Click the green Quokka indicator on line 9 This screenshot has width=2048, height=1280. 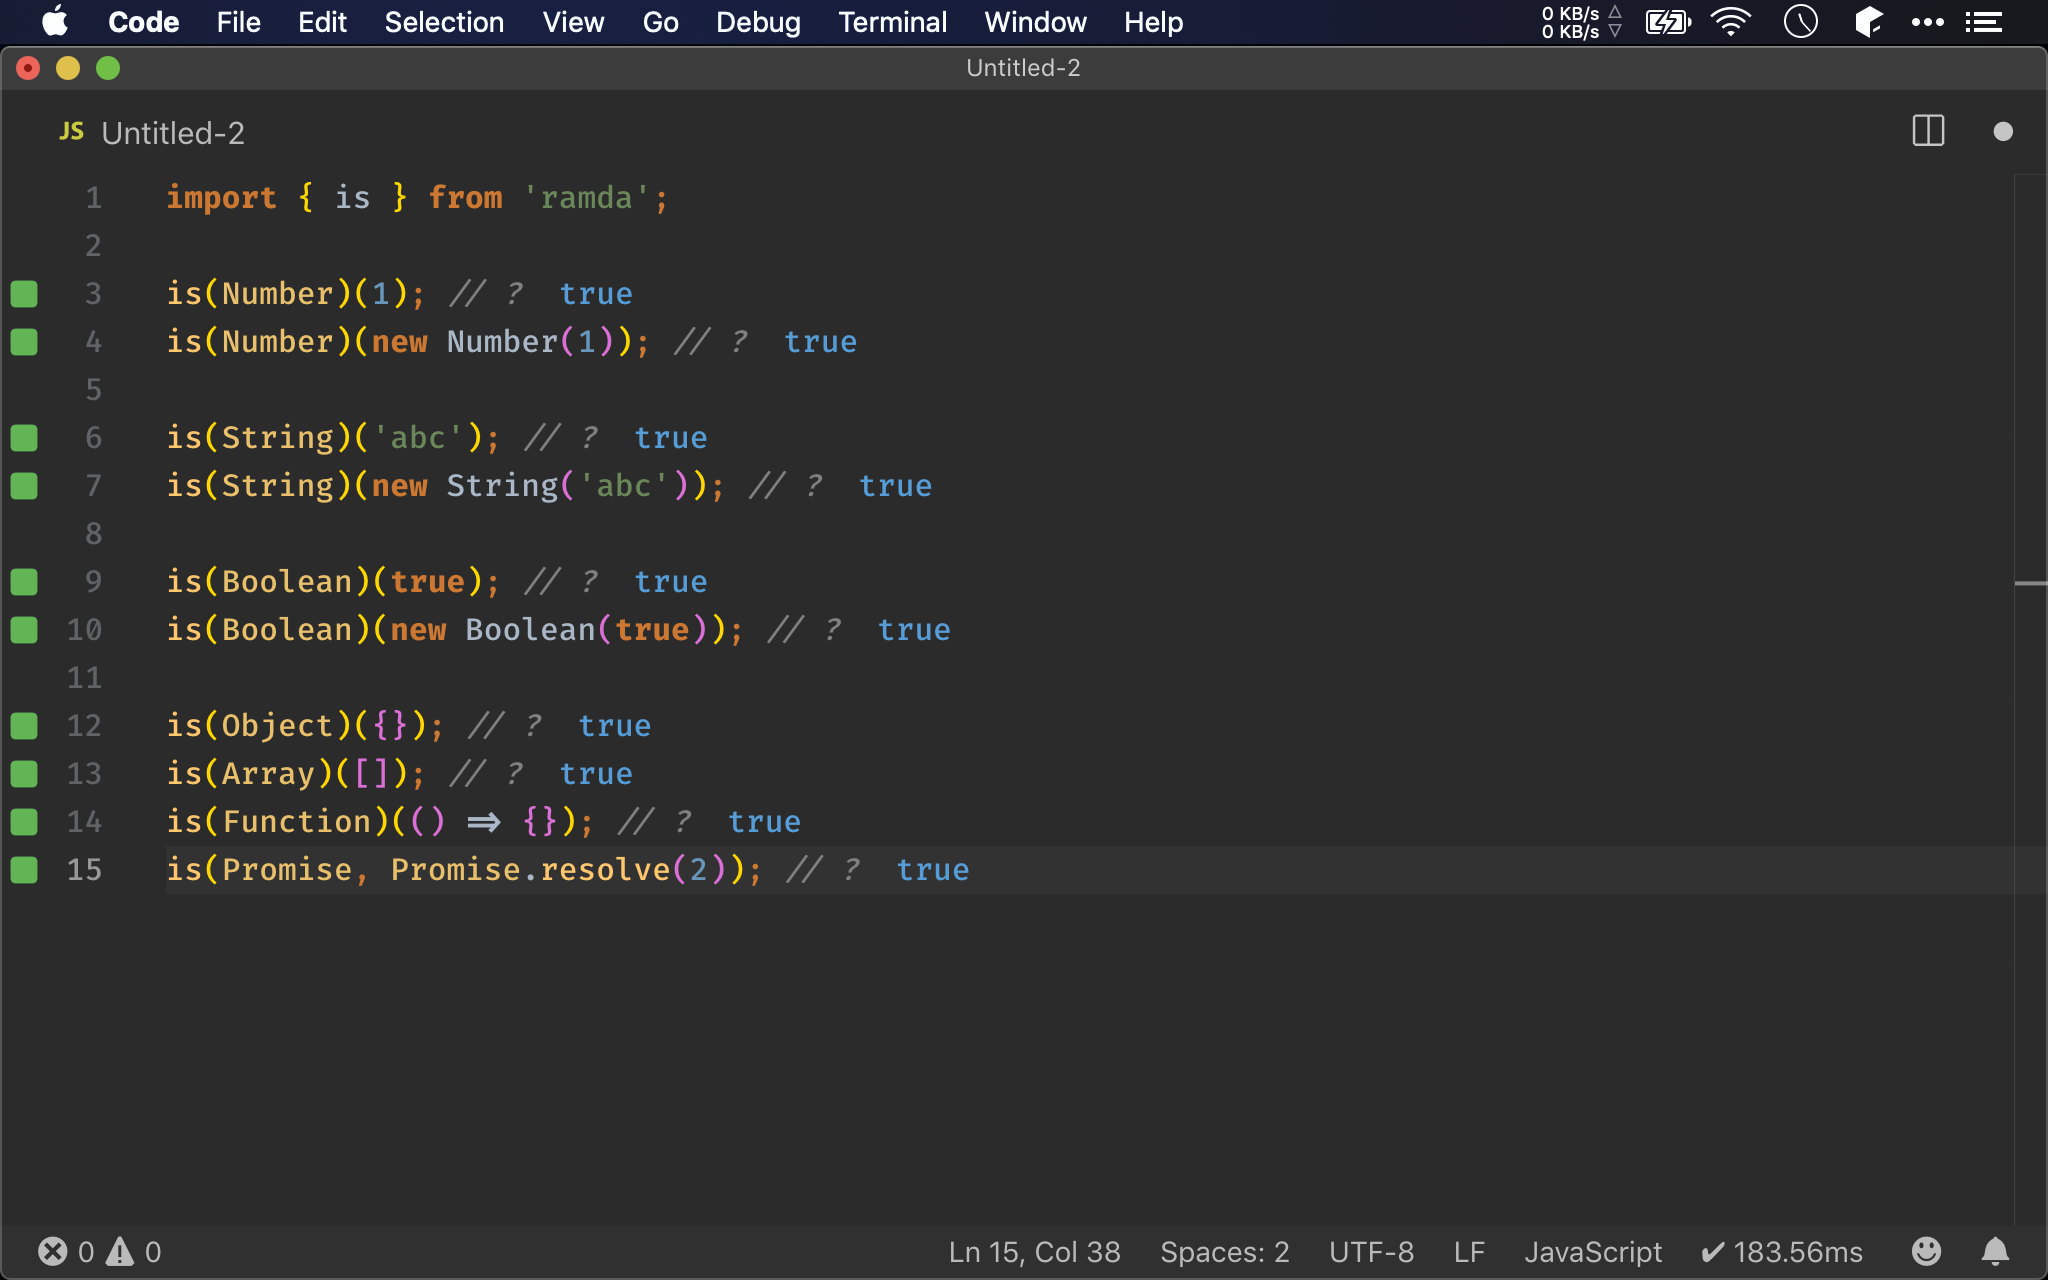coord(24,582)
